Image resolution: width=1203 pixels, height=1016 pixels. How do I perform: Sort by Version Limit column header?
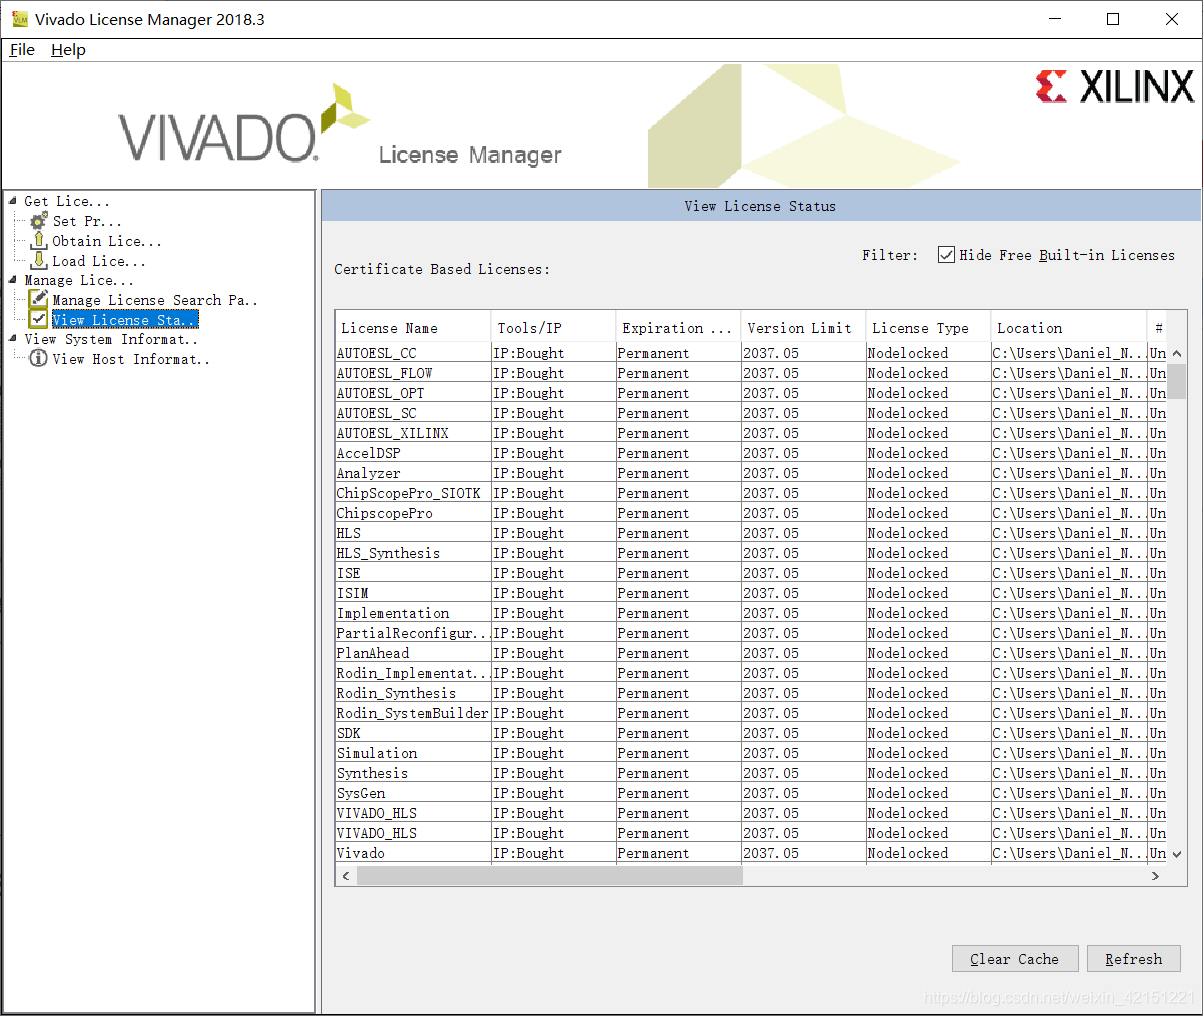(x=803, y=328)
